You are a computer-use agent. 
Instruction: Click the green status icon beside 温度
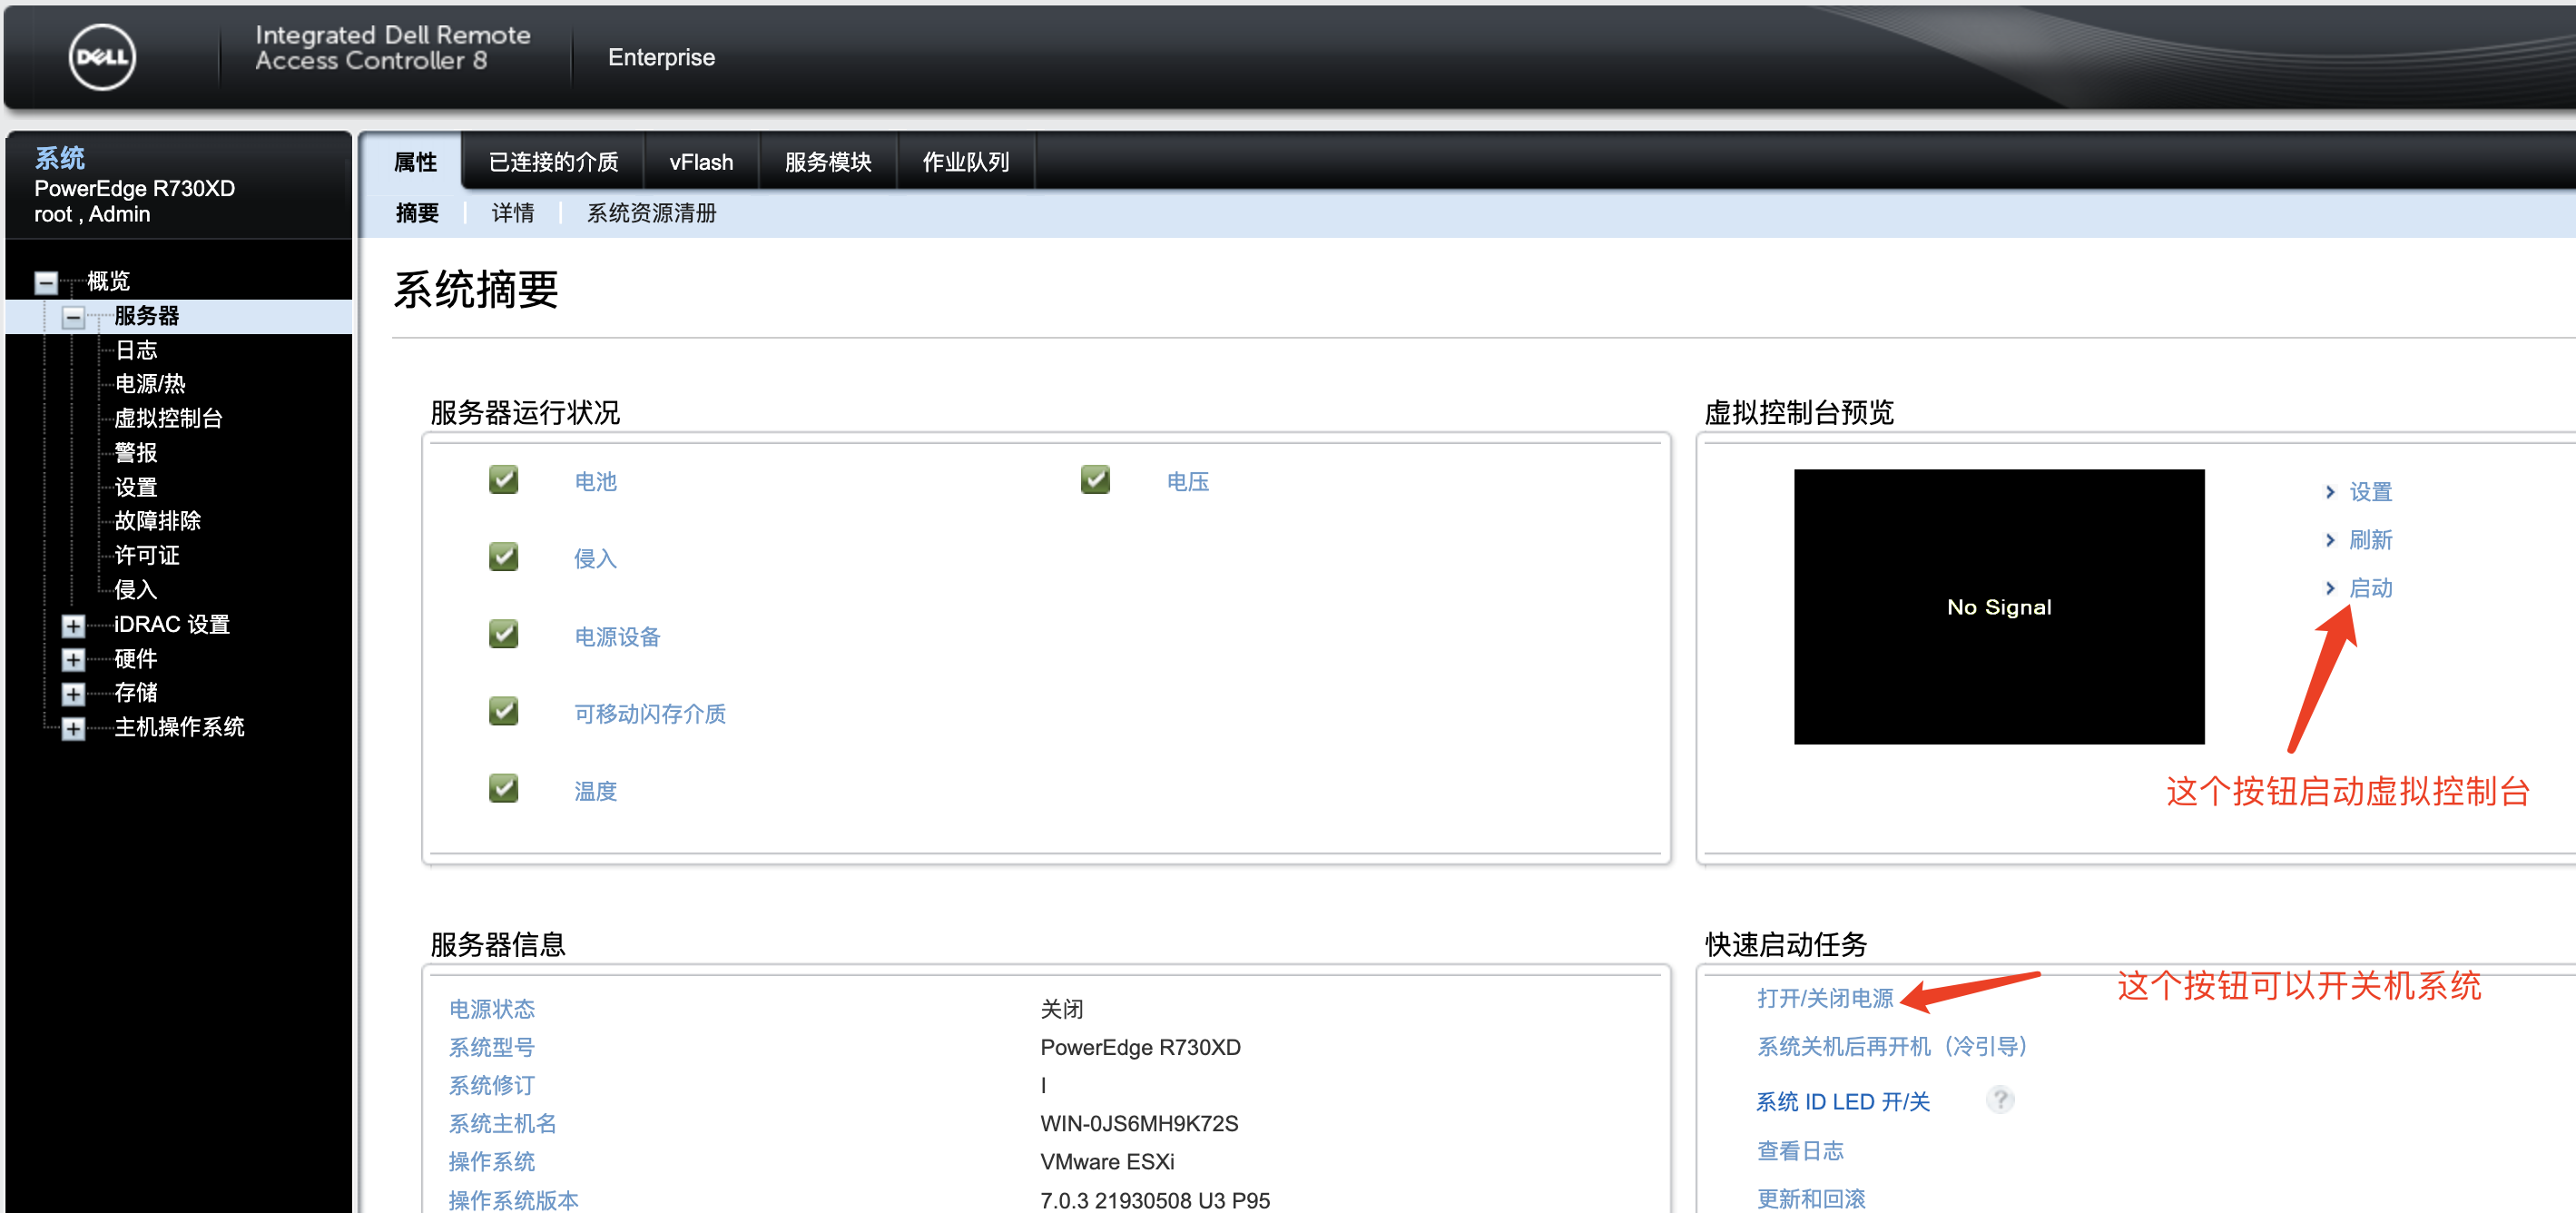click(x=503, y=789)
